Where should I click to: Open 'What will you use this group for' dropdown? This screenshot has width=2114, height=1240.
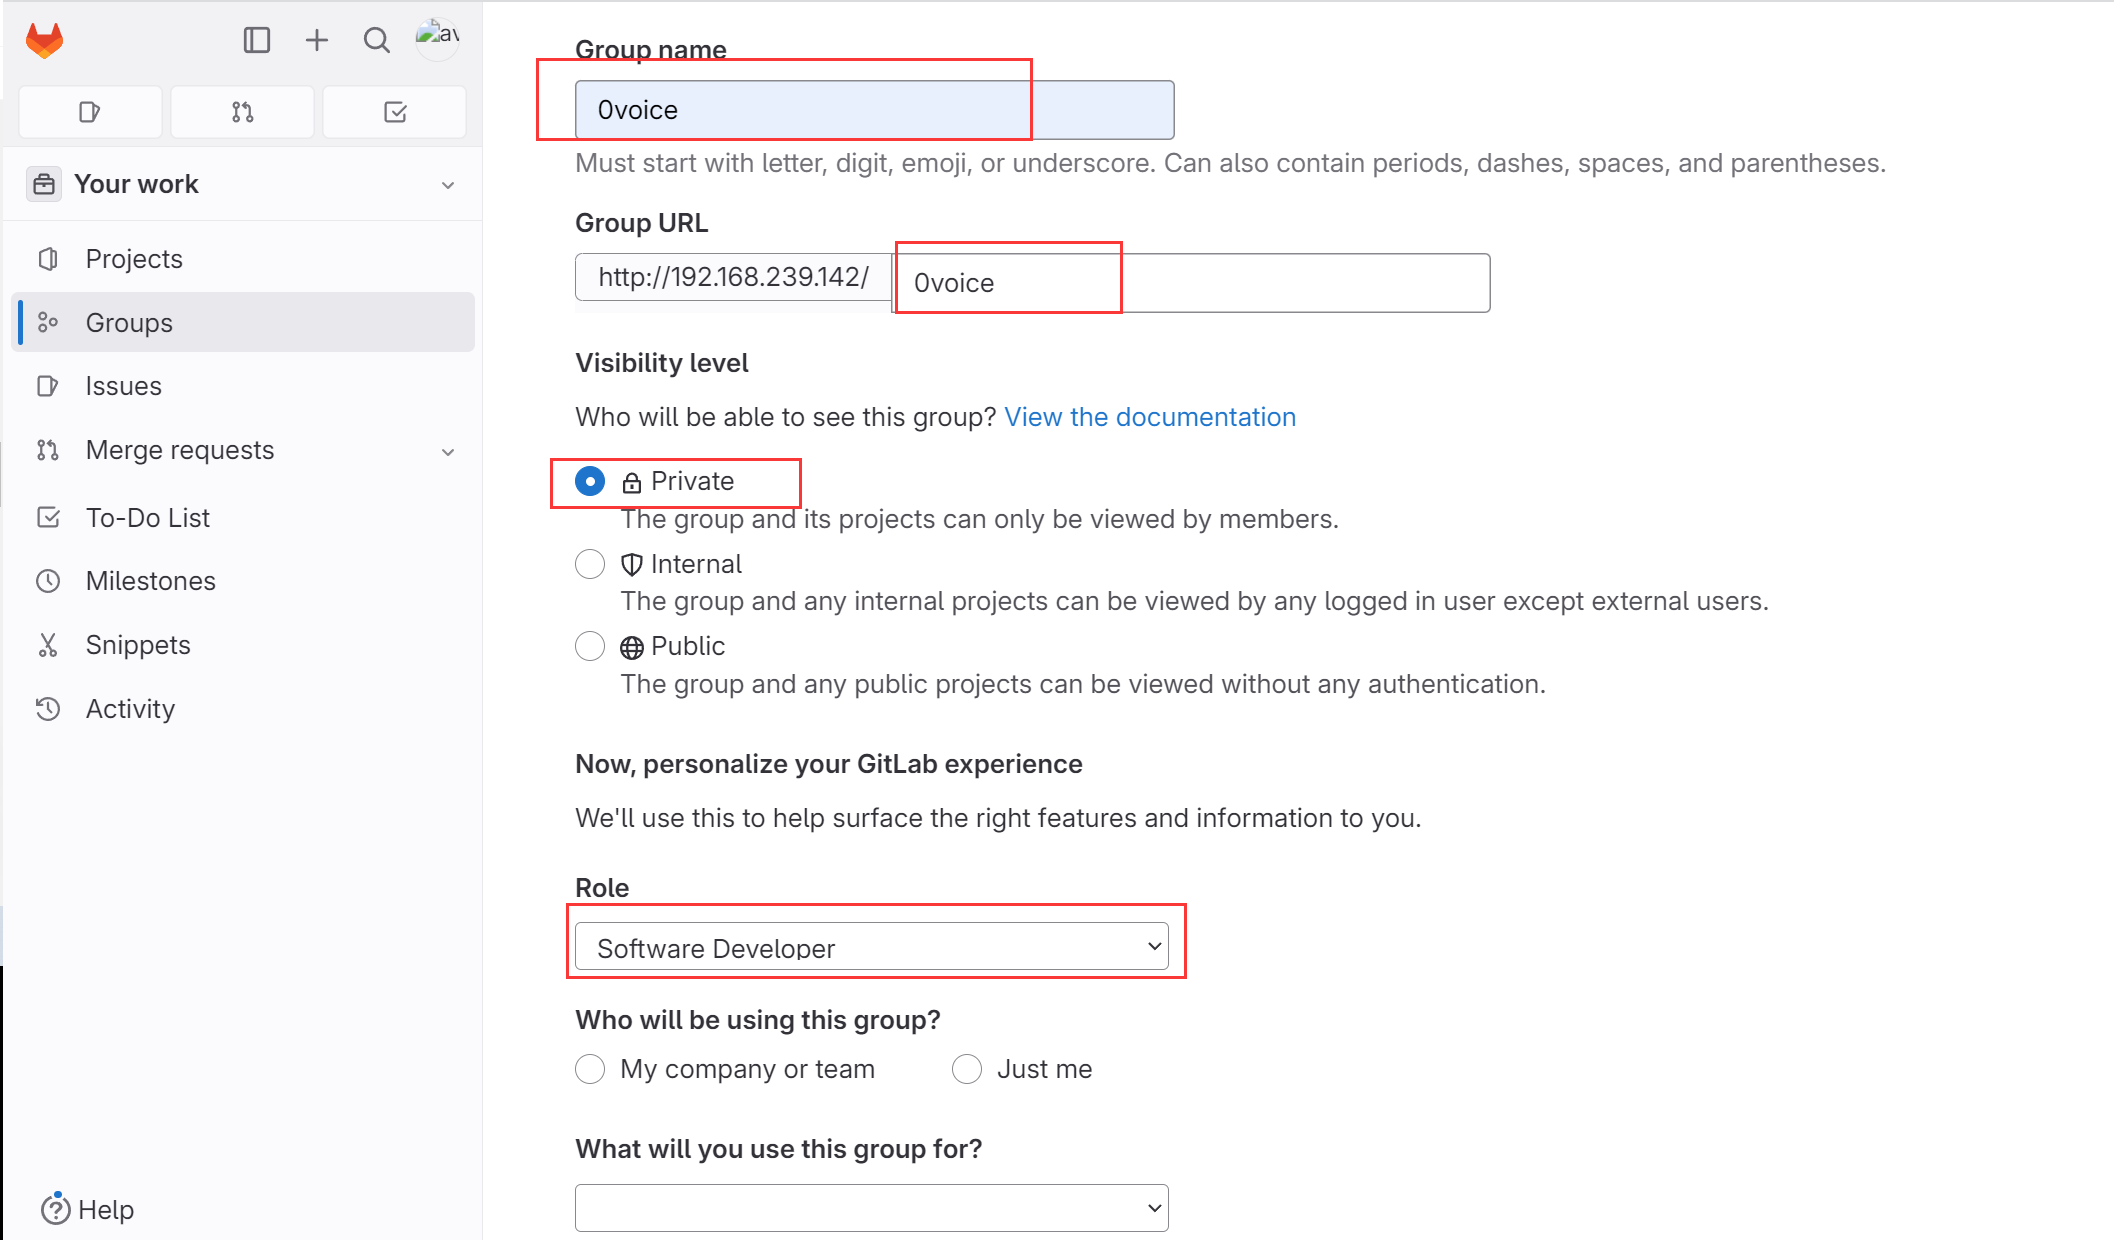coord(872,1208)
